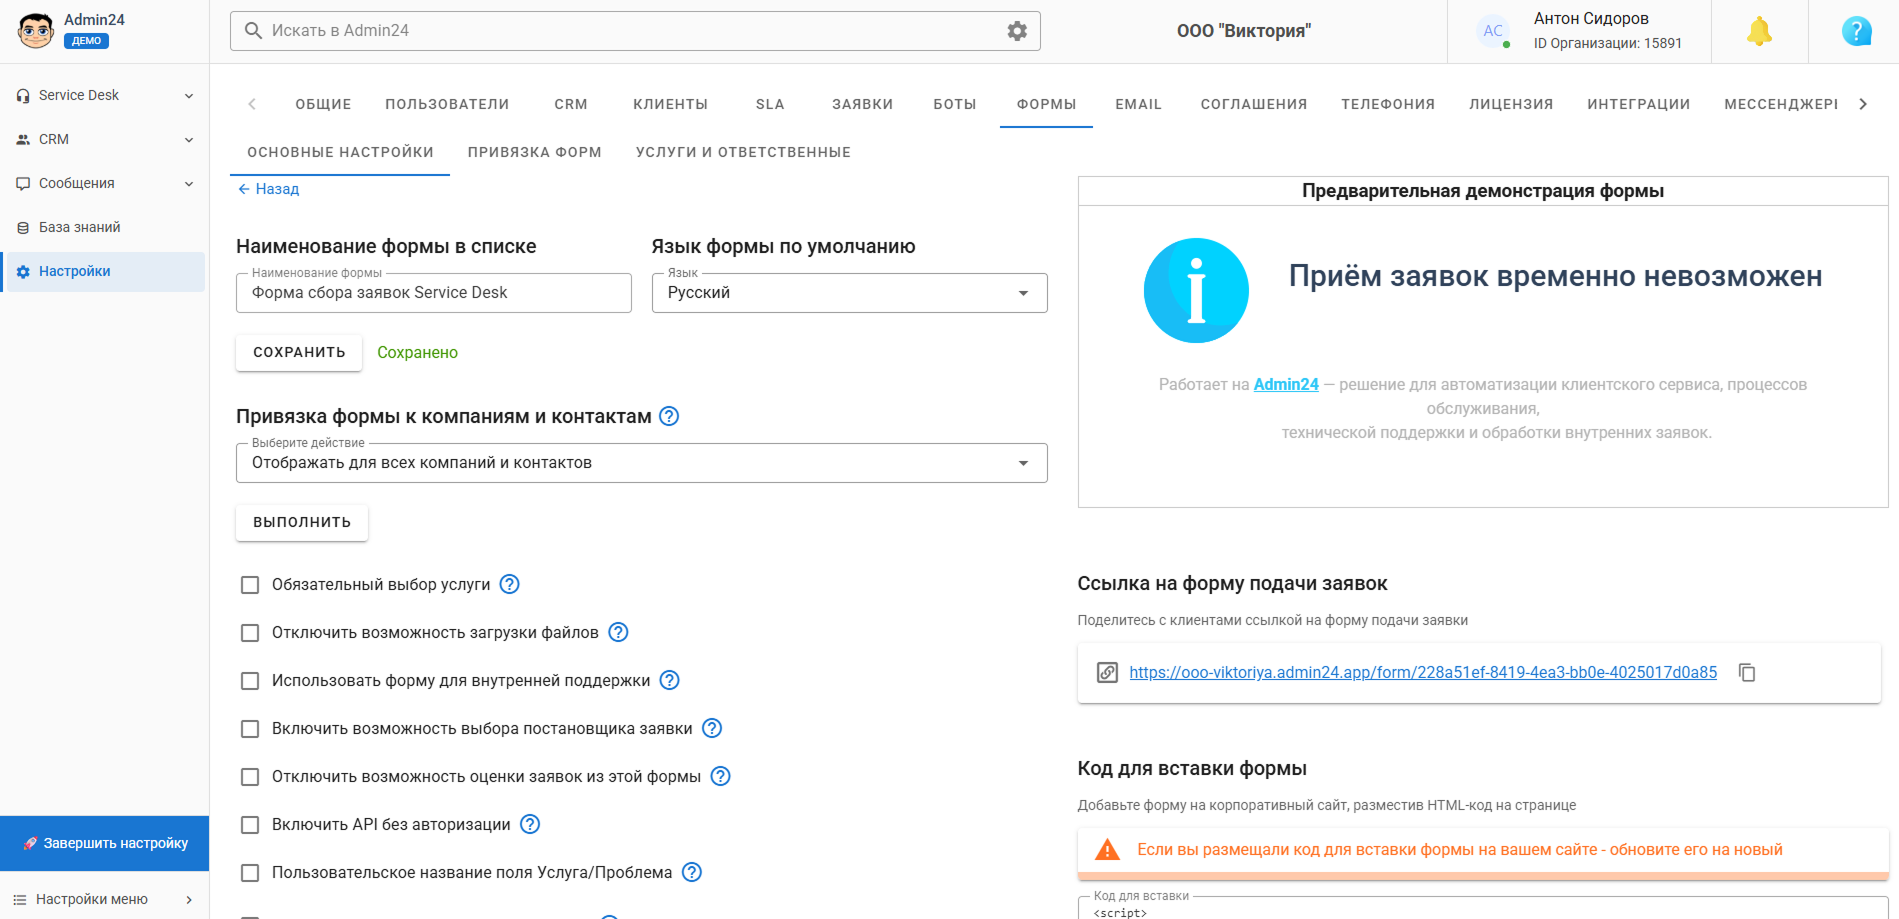Click Завершить настройку button

click(x=105, y=843)
